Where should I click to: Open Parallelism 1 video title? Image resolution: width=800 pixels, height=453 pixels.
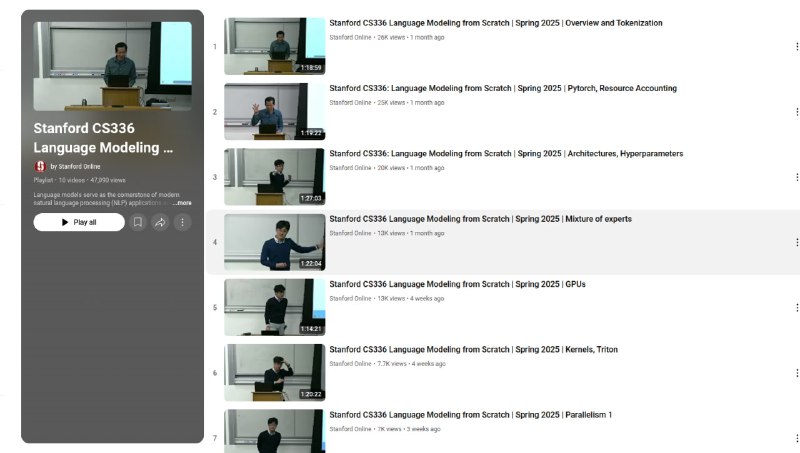[x=470, y=415]
